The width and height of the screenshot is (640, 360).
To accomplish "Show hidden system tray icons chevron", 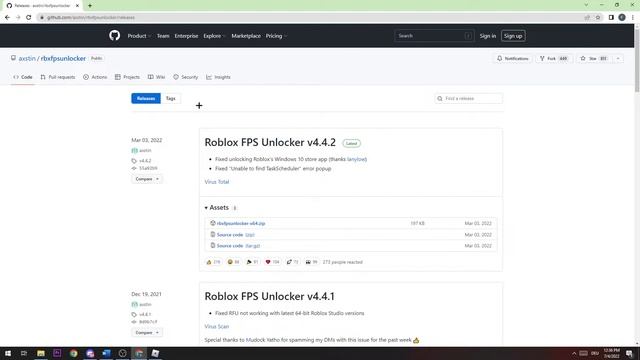I will click(574, 353).
